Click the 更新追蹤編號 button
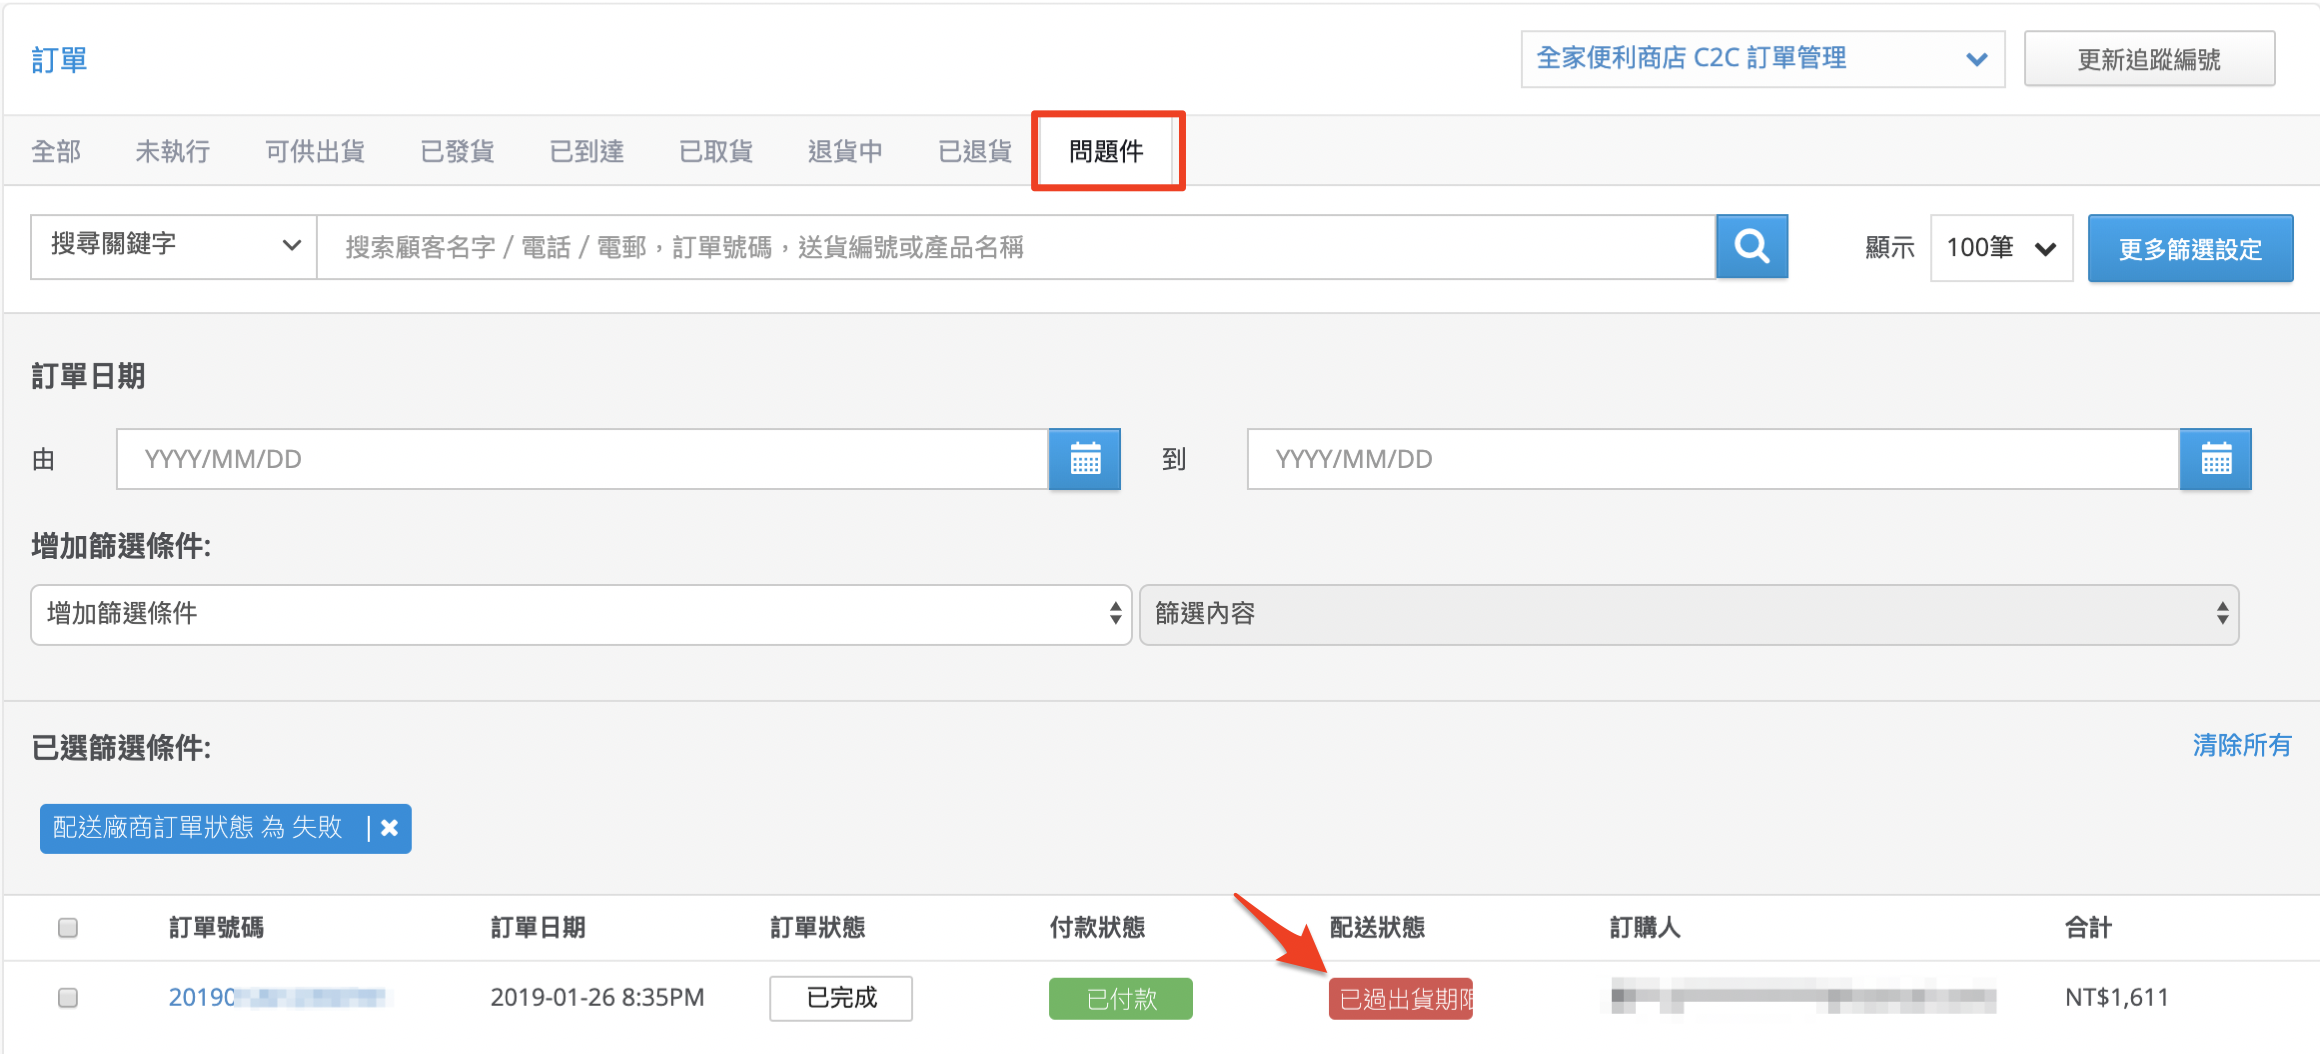This screenshot has height=1054, width=2320. tap(2150, 59)
